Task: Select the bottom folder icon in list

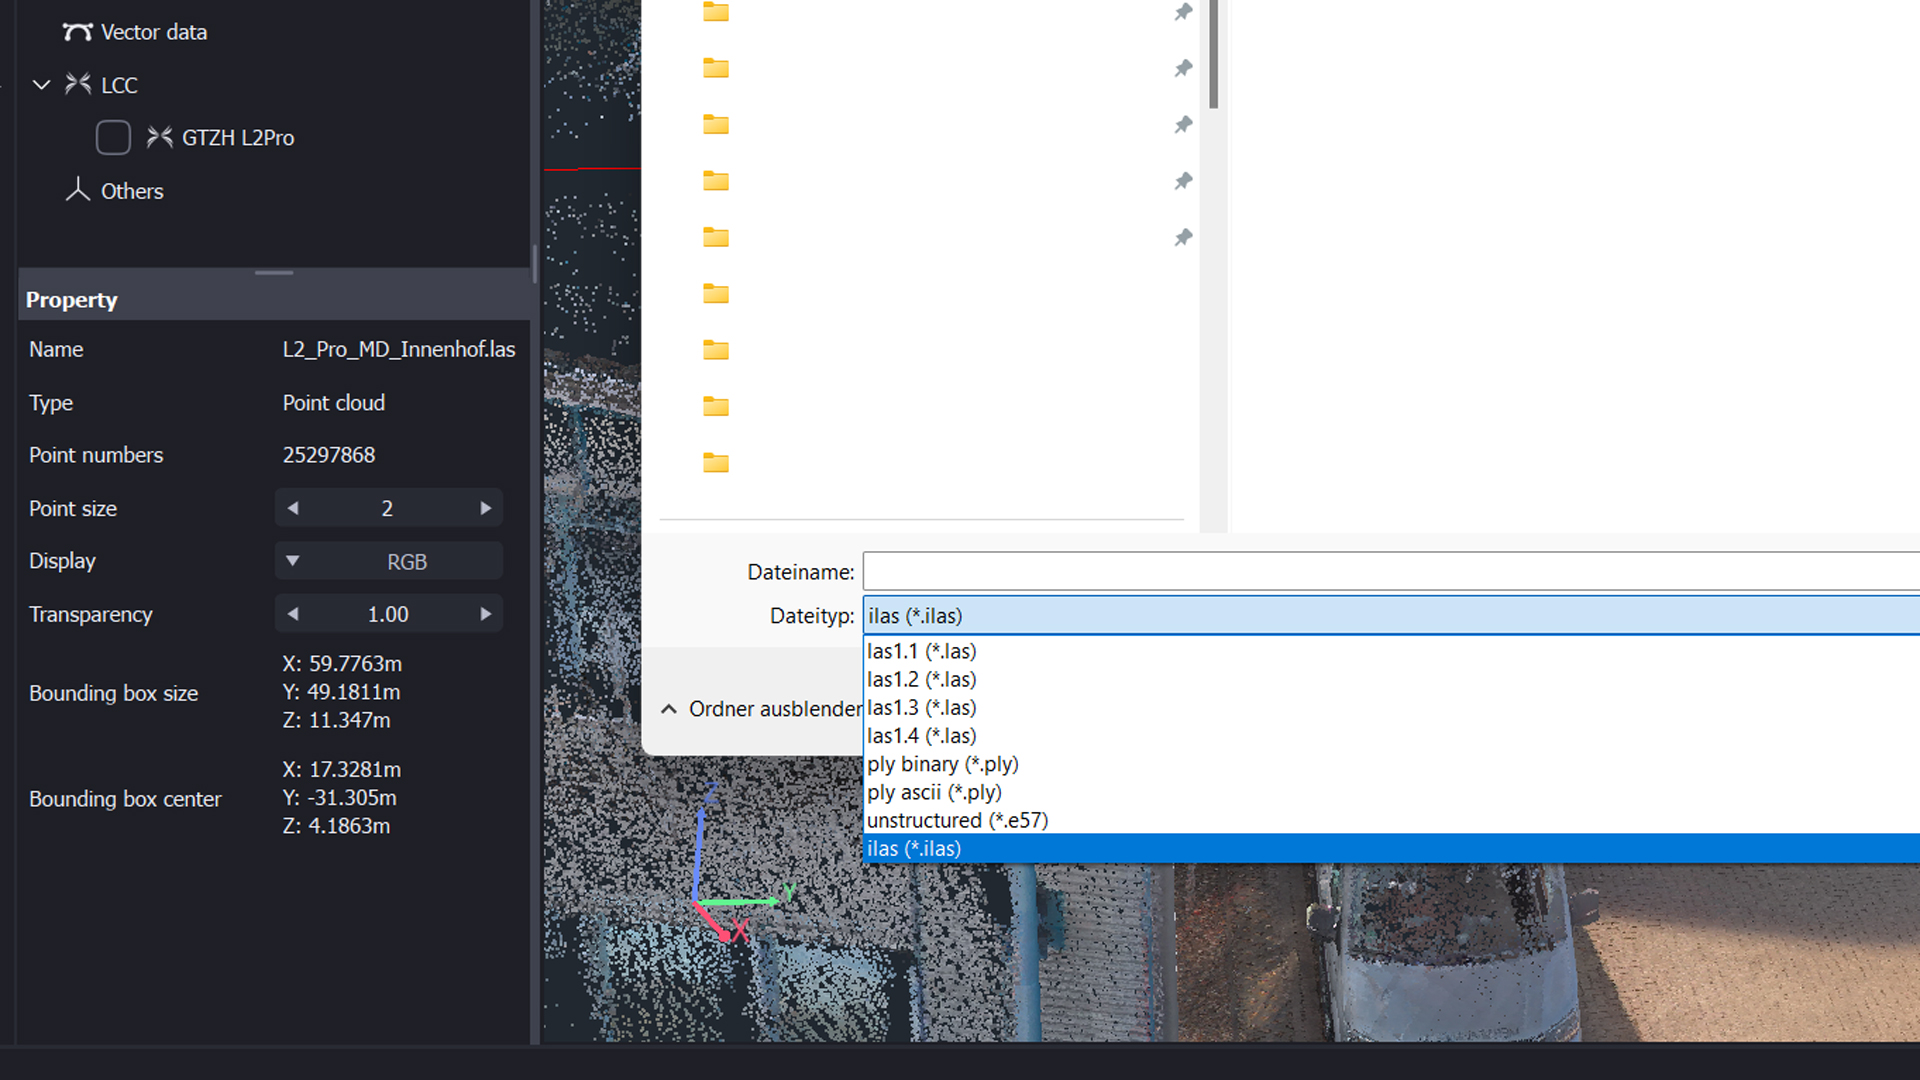Action: (x=716, y=463)
